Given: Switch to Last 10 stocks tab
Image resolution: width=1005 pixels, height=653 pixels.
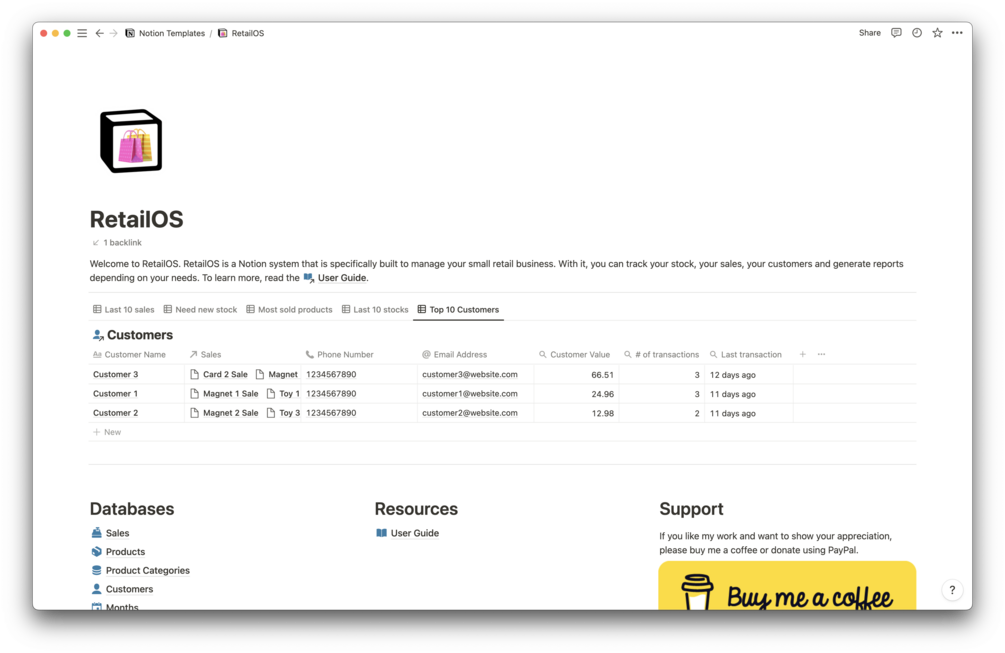Looking at the screenshot, I should [x=375, y=310].
